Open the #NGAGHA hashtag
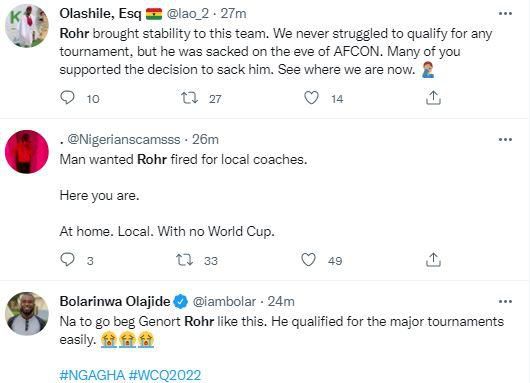 92,375
